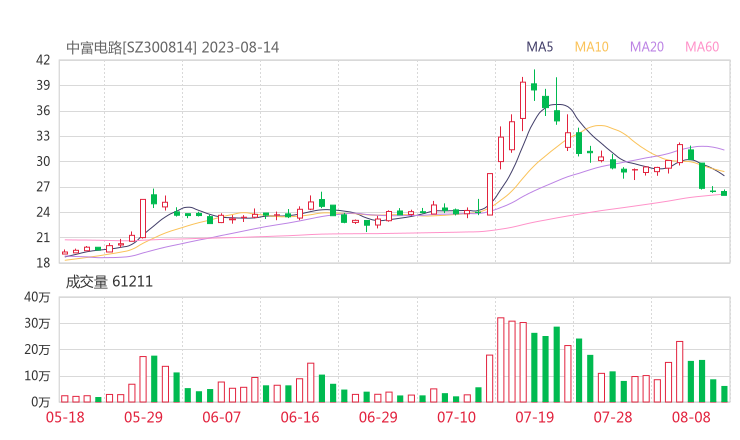Image resolution: width=740 pixels, height=440 pixels.
Task: Click the 07-19 date label
Action: pos(535,417)
